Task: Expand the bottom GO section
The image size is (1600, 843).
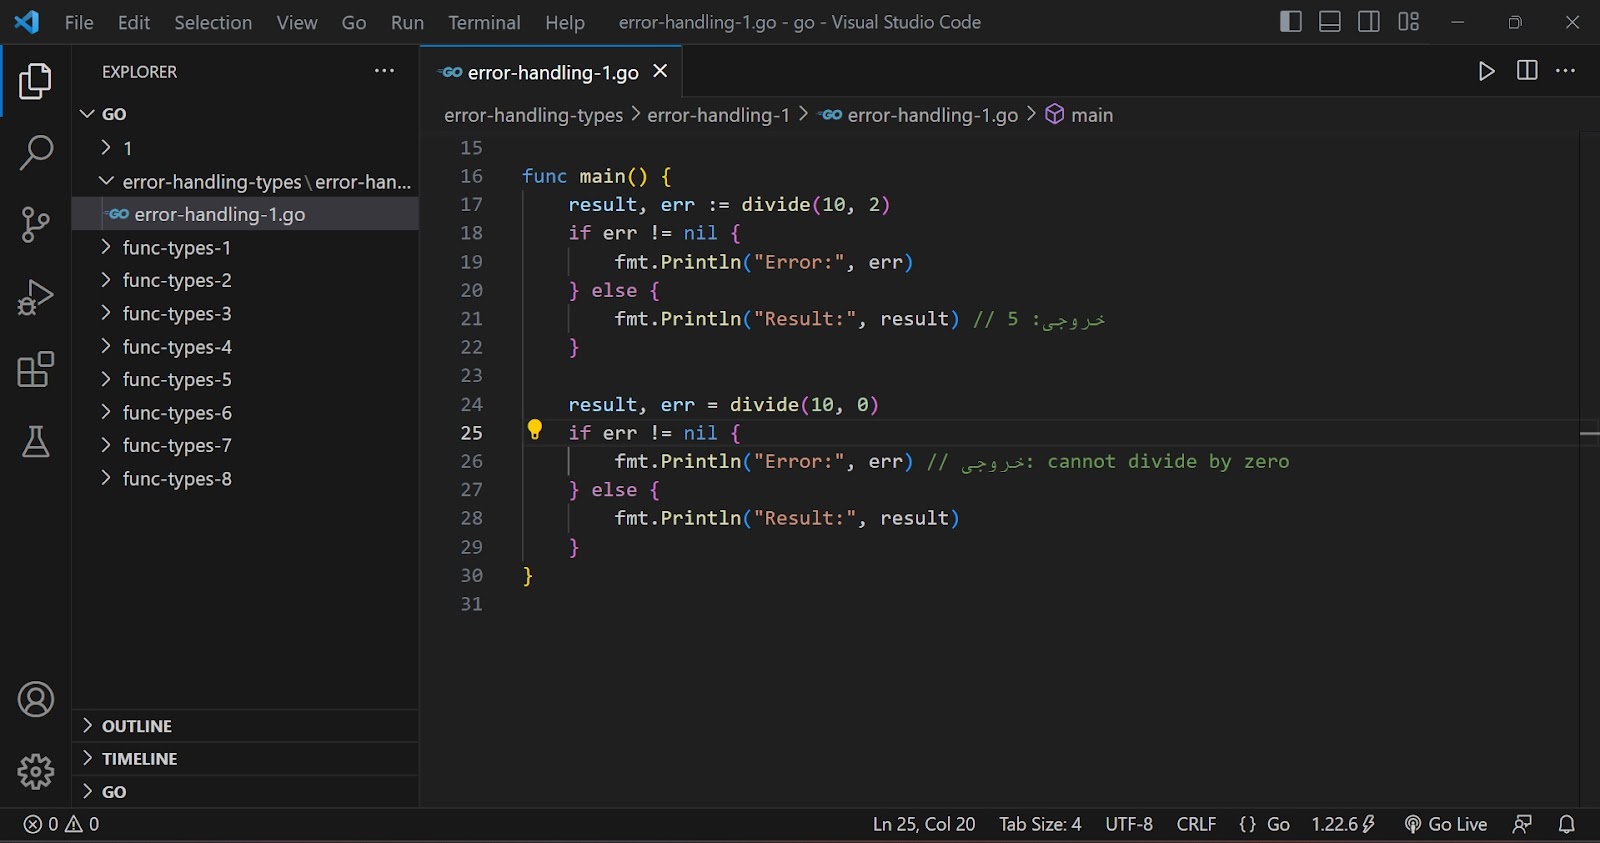Action: point(245,792)
